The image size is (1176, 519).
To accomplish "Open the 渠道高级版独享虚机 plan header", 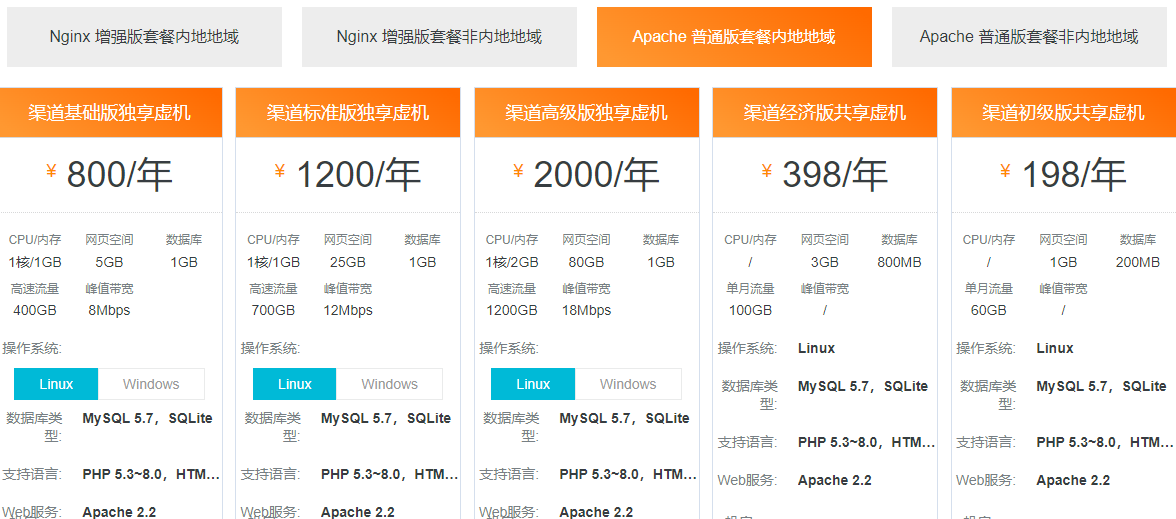I will 586,113.
